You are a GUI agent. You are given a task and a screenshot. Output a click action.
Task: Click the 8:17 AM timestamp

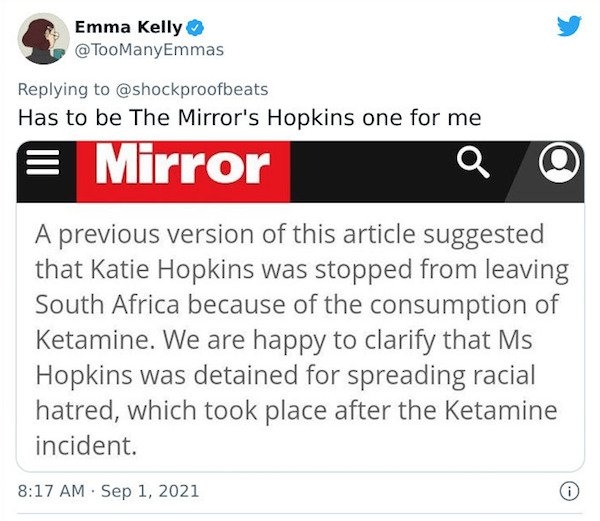(x=48, y=490)
